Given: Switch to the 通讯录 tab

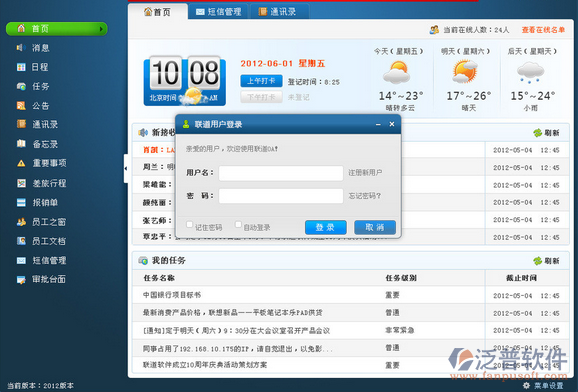Looking at the screenshot, I should tap(279, 11).
